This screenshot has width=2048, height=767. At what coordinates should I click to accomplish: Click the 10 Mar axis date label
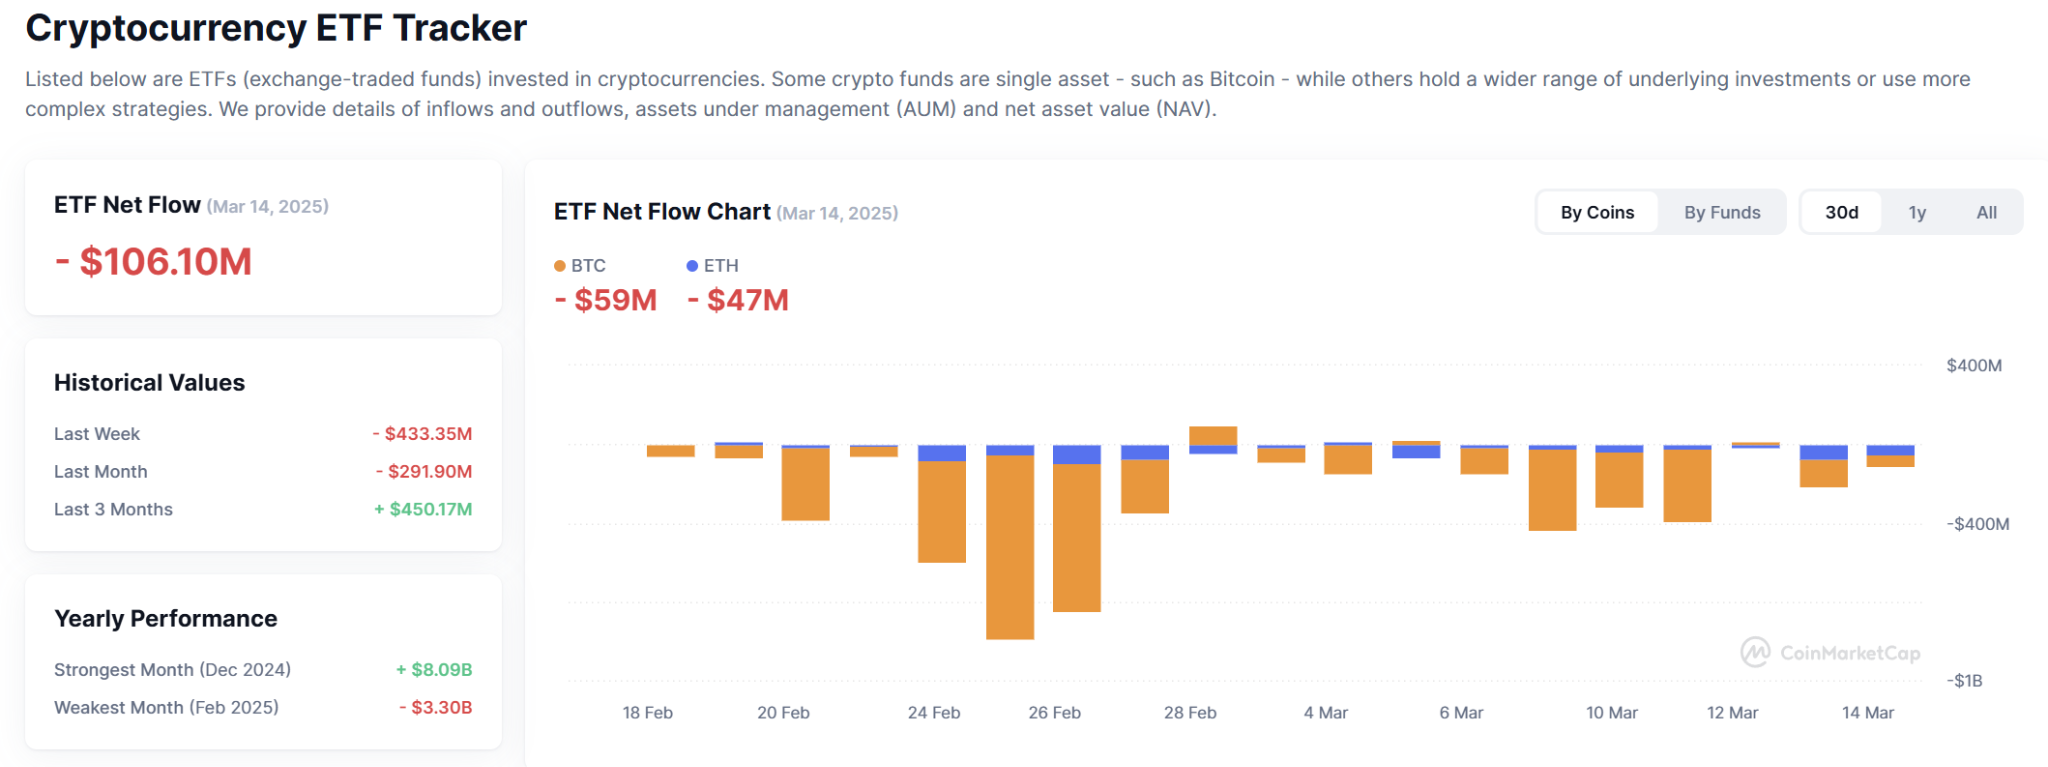point(1612,713)
